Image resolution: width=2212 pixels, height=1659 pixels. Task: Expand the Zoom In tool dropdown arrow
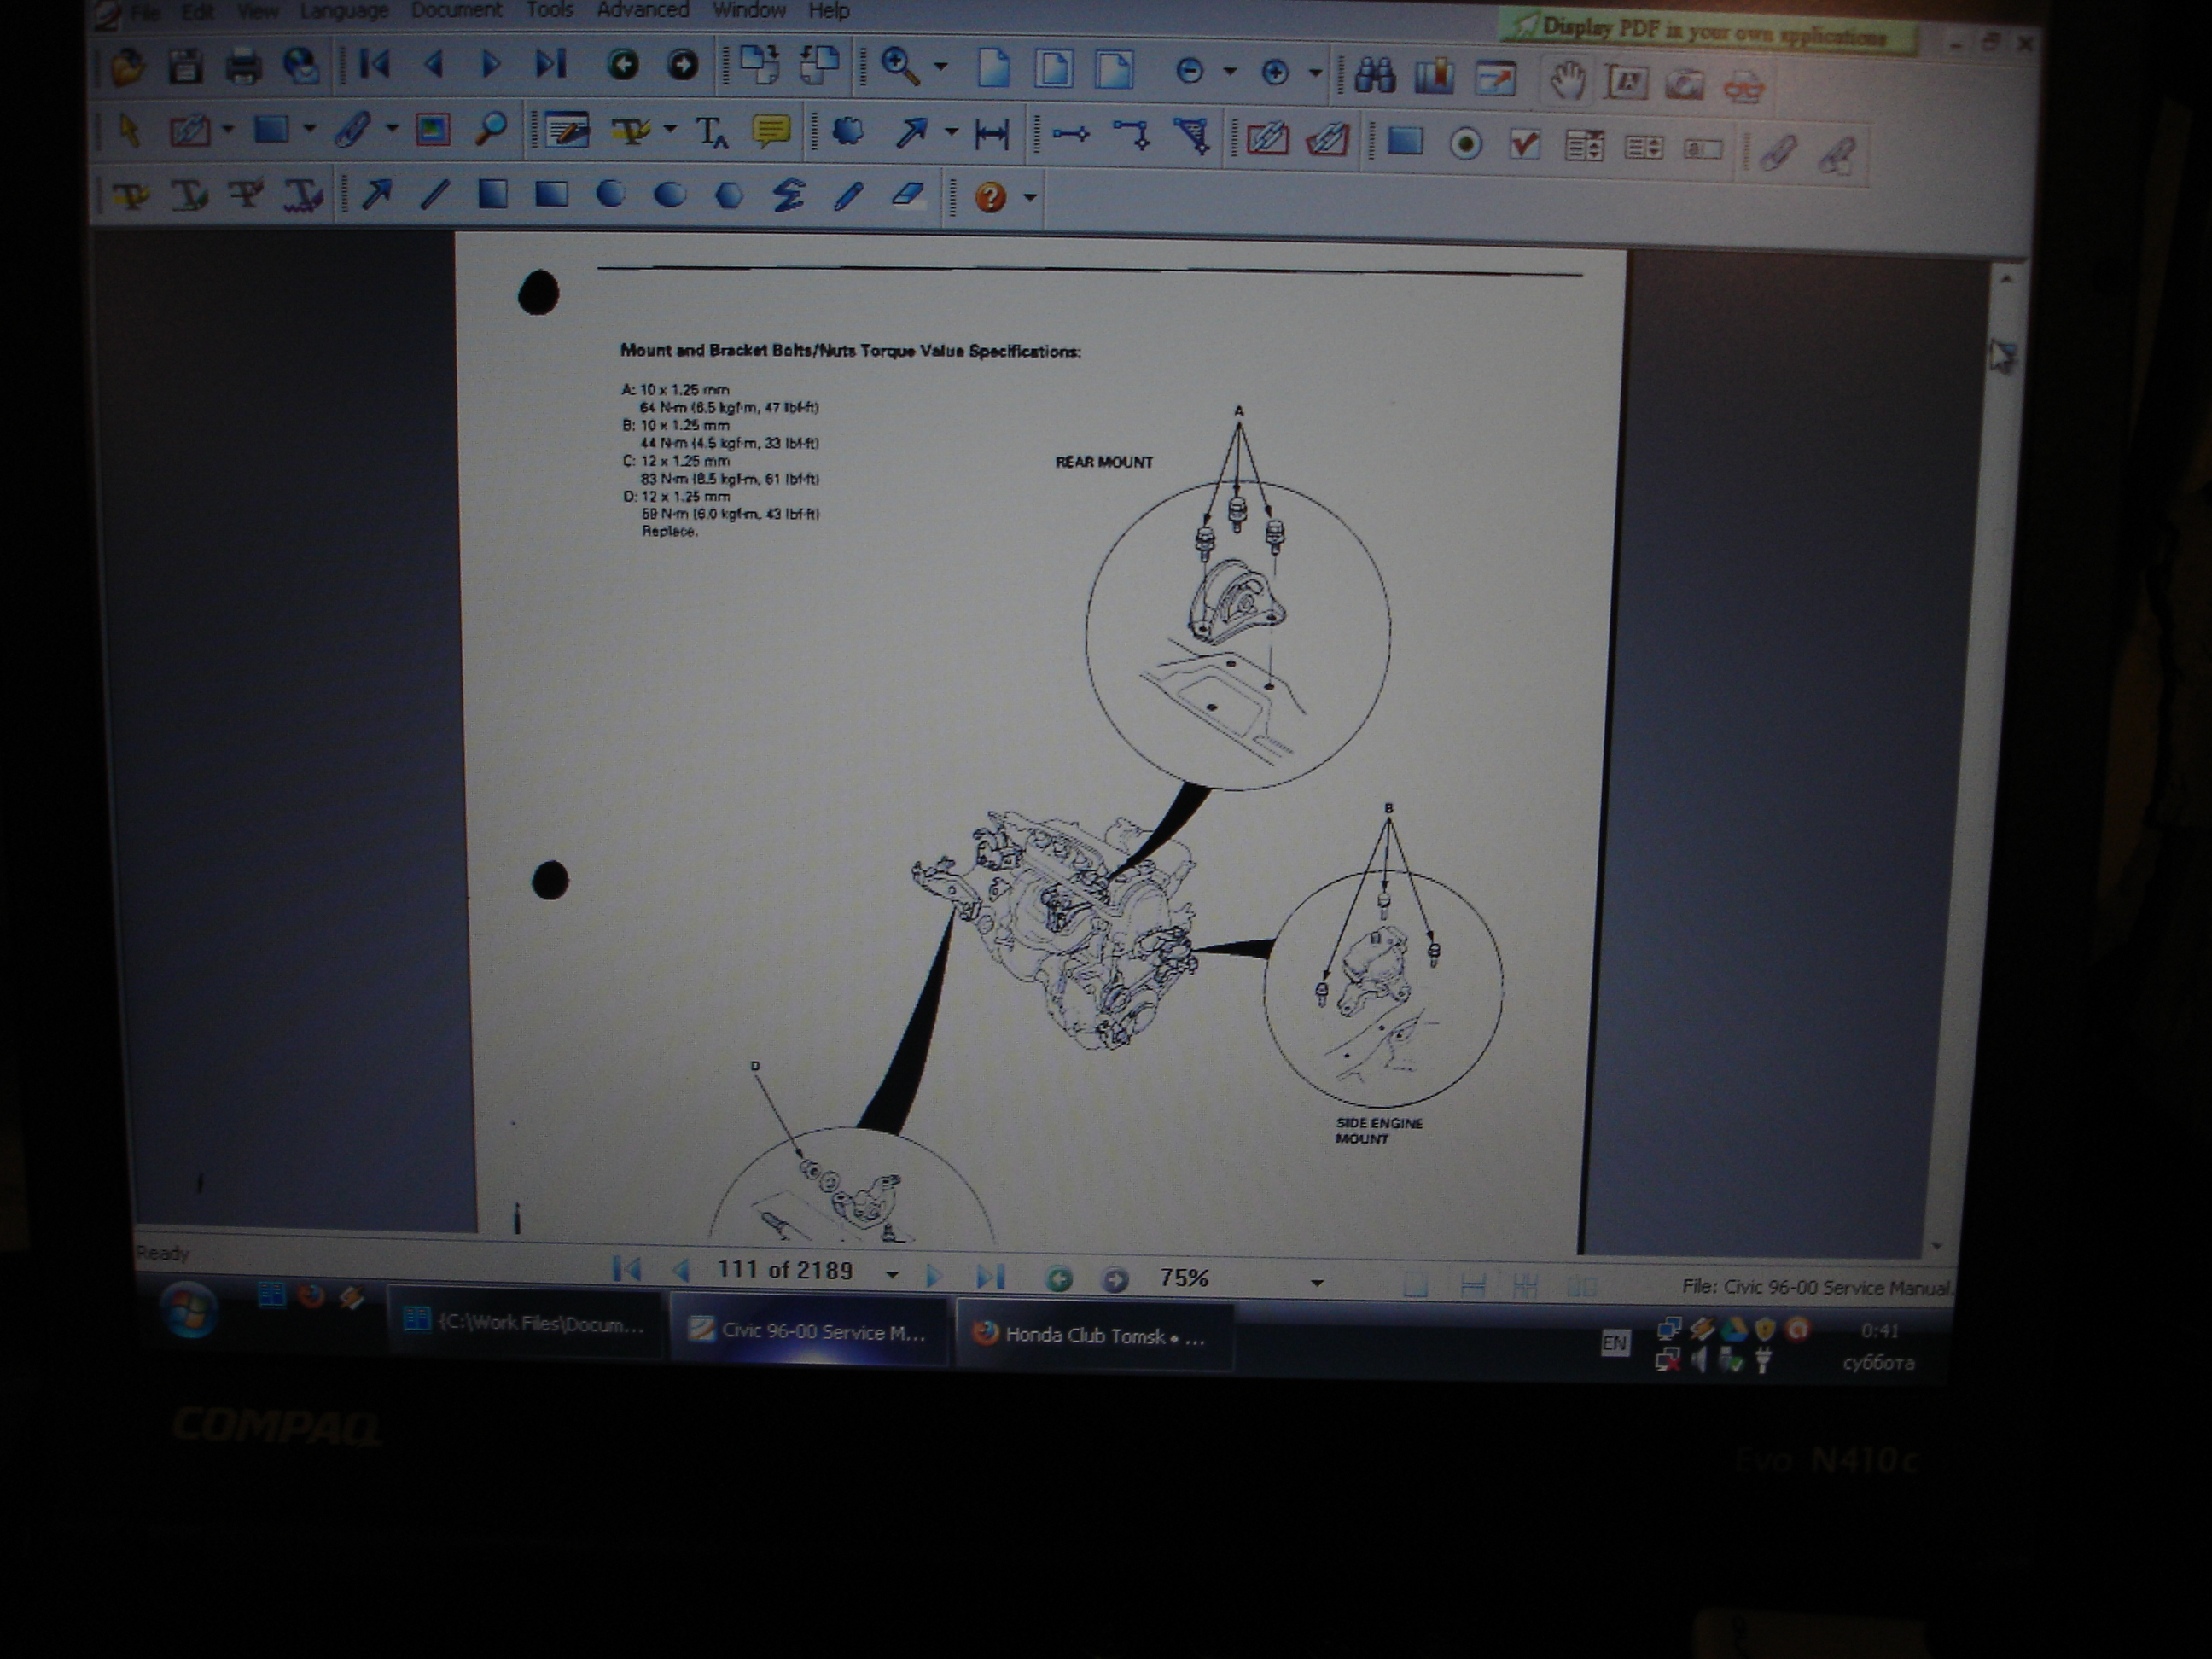point(940,68)
